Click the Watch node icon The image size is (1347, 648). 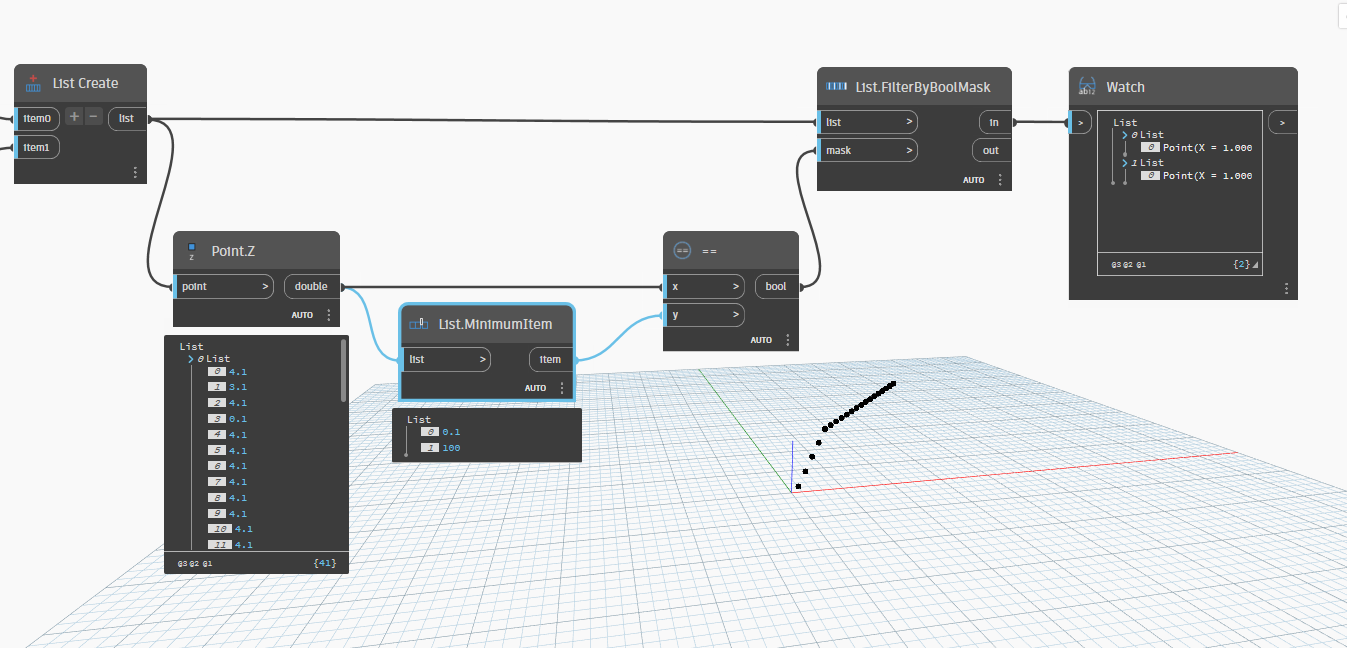pyautogui.click(x=1086, y=87)
